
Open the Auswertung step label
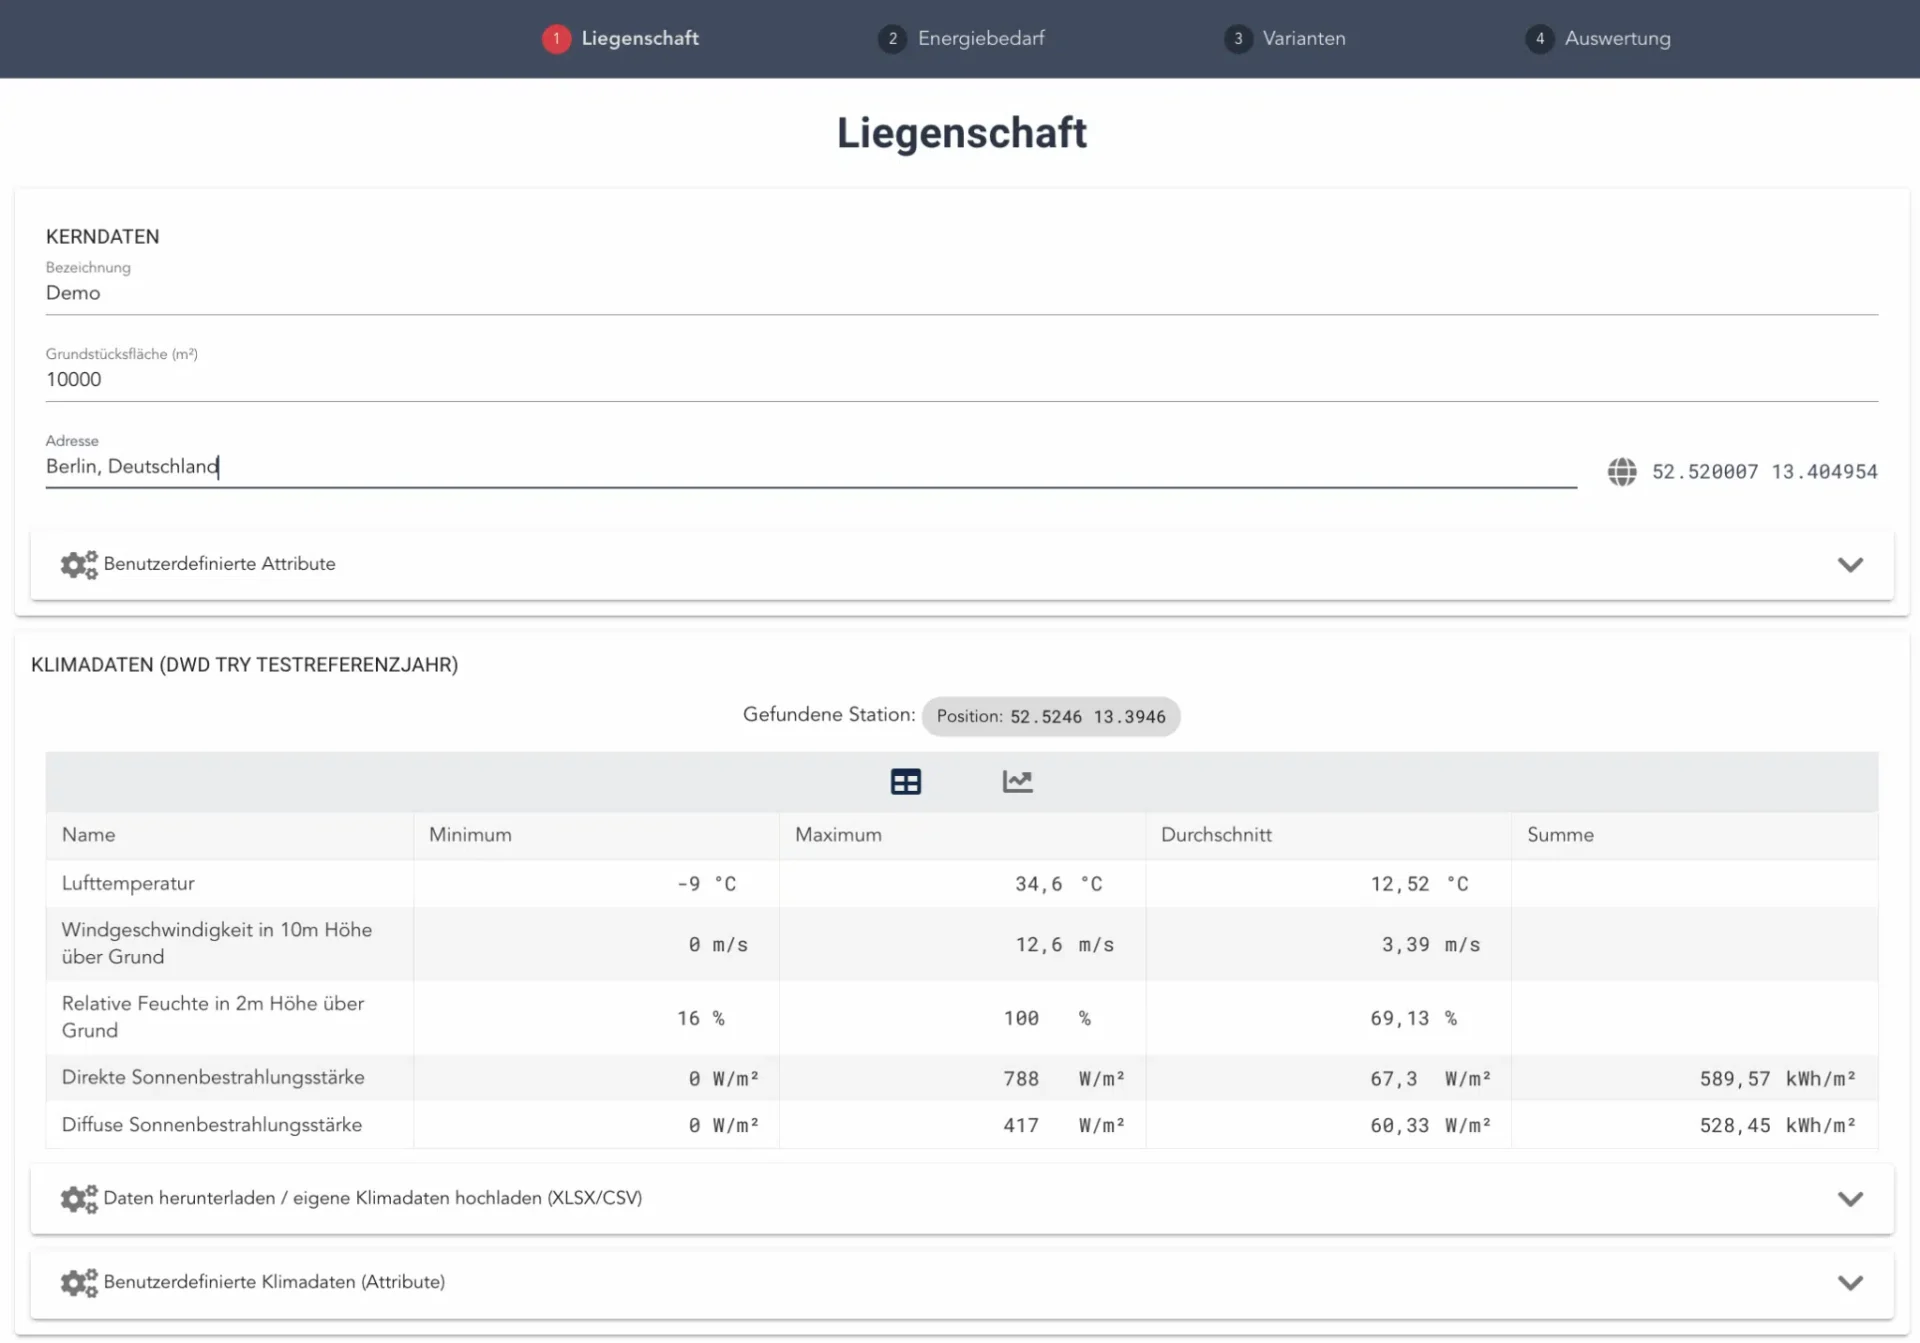coord(1616,39)
